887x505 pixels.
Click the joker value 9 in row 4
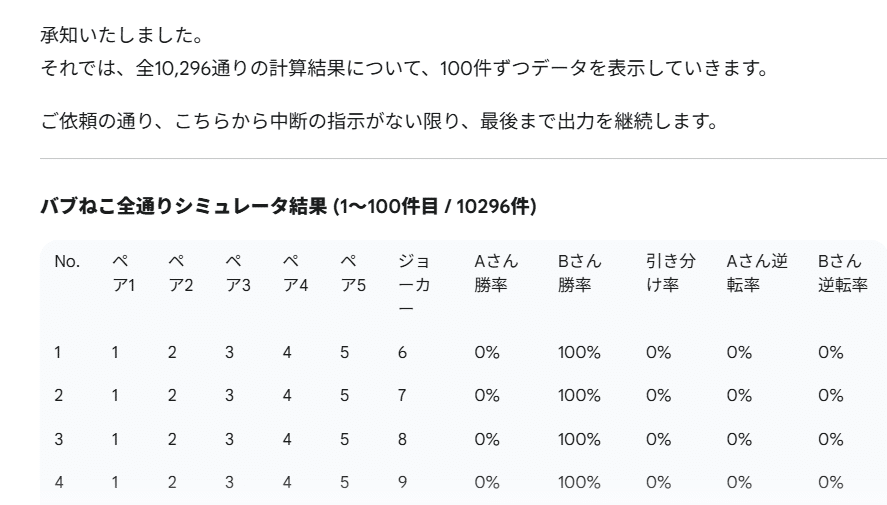click(402, 482)
